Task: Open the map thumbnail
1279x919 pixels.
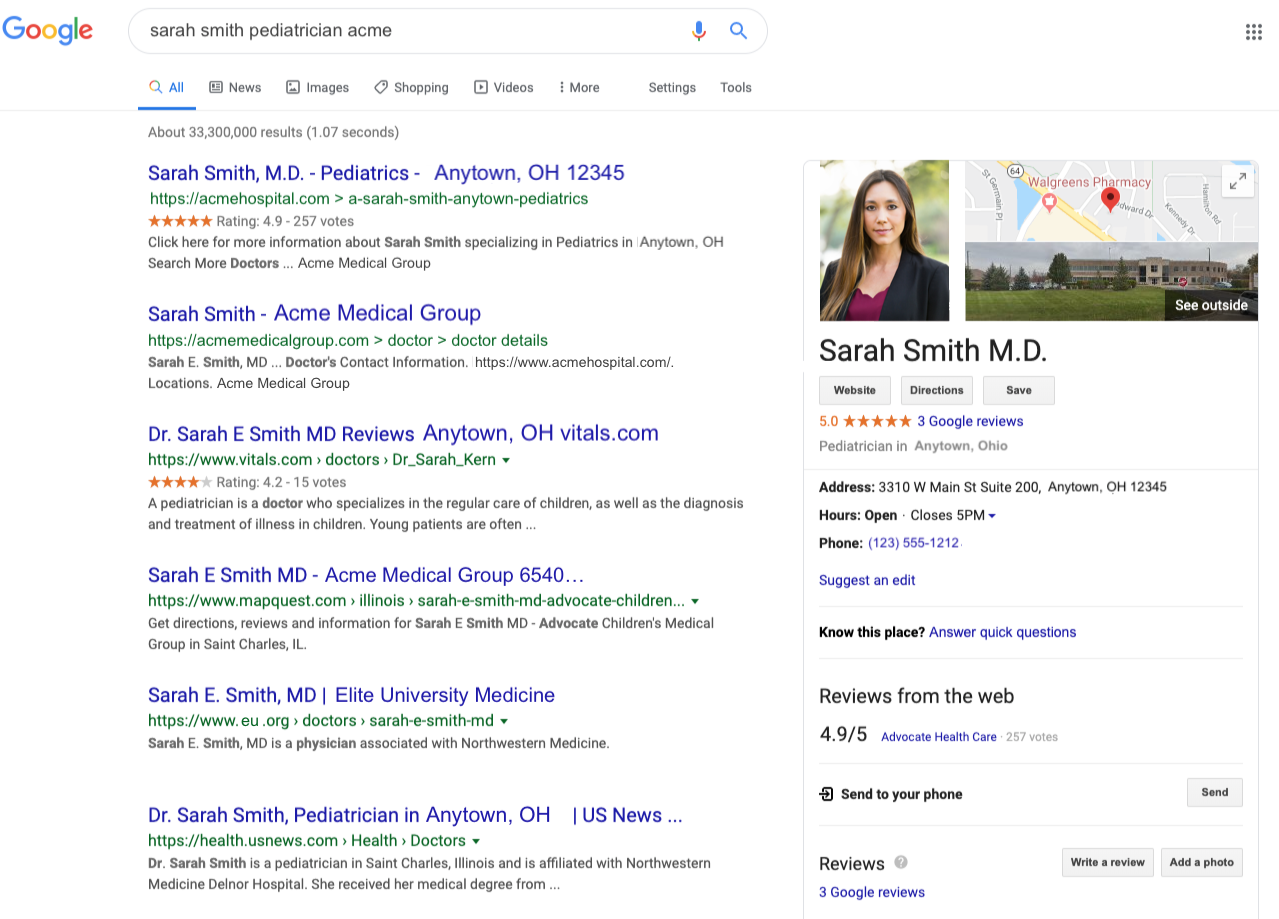Action: pos(1111,200)
